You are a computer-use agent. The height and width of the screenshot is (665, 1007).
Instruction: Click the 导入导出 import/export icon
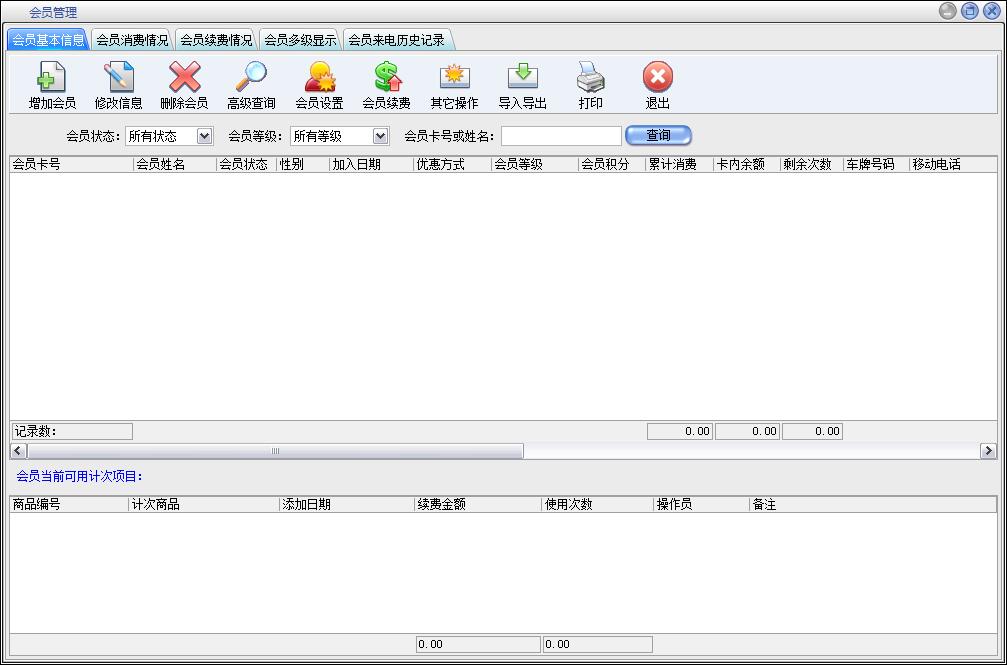(522, 78)
